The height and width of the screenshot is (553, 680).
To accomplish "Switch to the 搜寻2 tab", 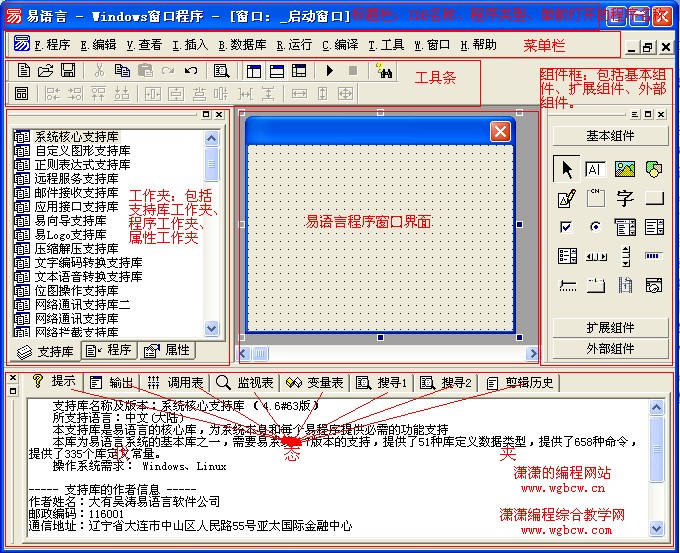I will [446, 383].
